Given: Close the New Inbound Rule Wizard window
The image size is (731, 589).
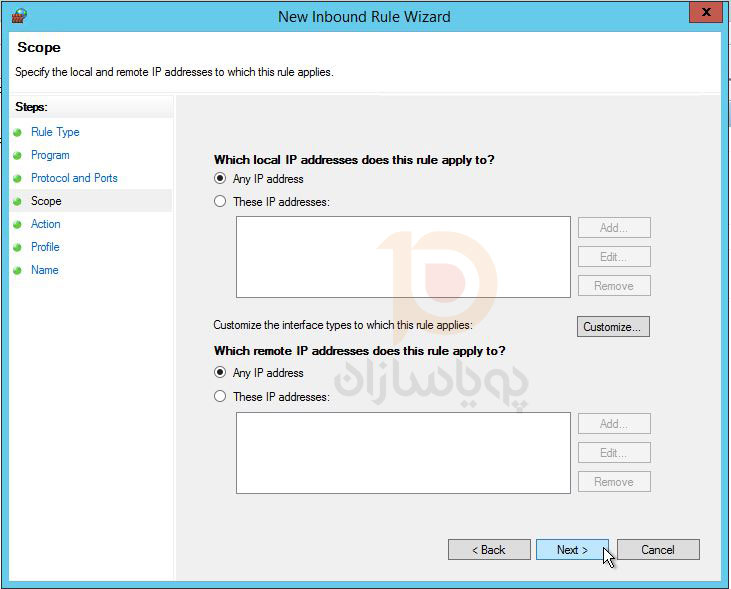Looking at the screenshot, I should [706, 13].
